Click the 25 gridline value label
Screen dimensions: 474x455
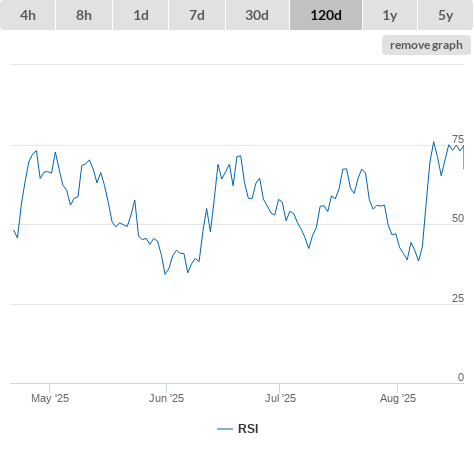[458, 298]
